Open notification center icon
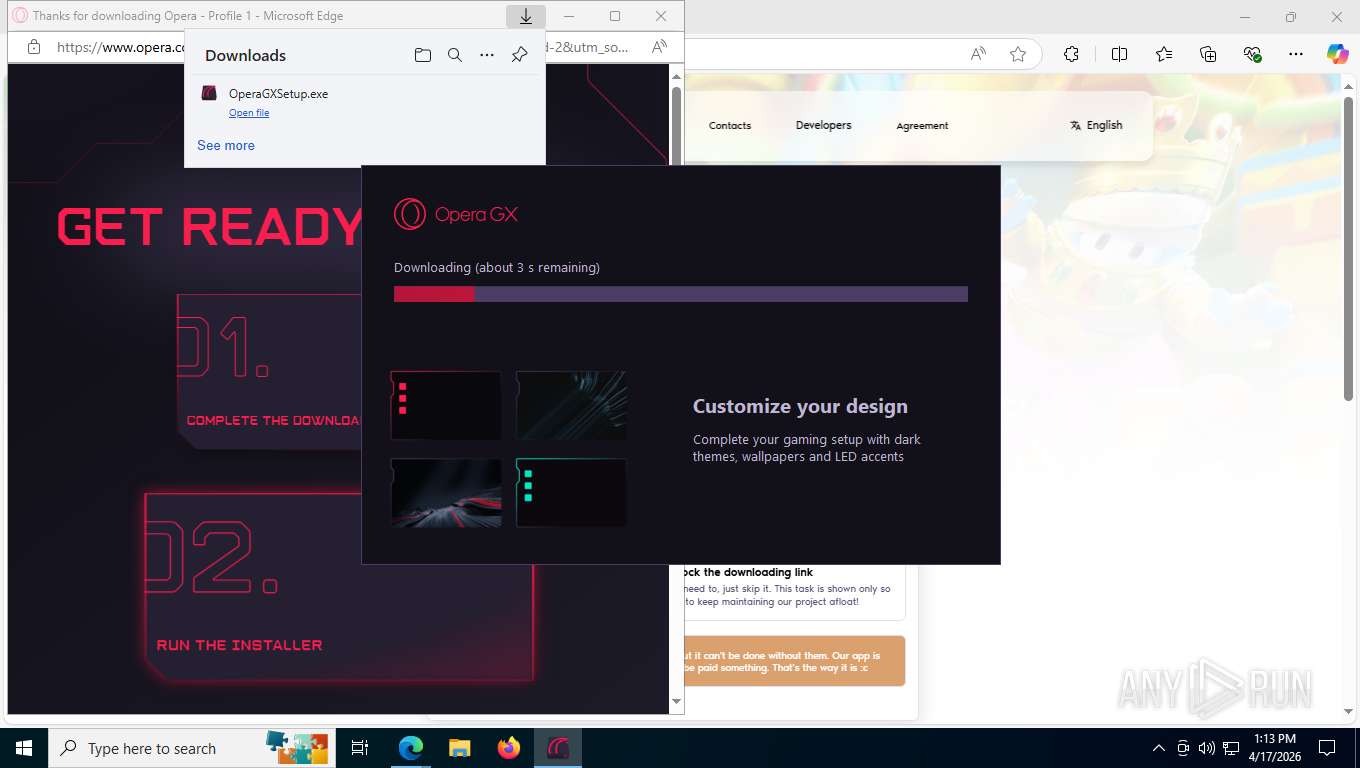The image size is (1360, 768). pos(1327,748)
